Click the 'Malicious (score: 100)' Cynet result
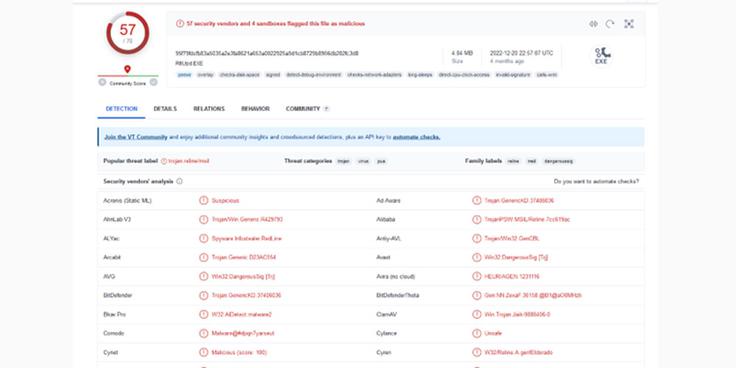The image size is (736, 368). (239, 352)
